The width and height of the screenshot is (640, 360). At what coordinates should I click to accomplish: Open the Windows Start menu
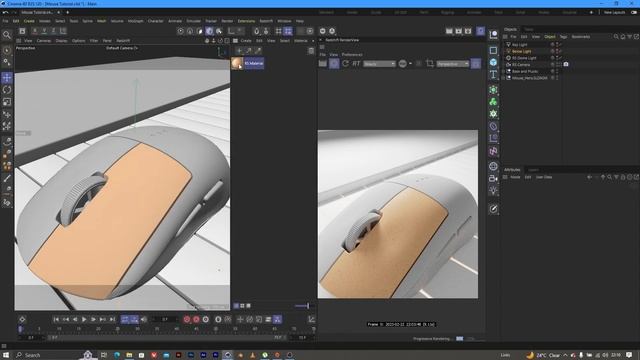[6, 355]
